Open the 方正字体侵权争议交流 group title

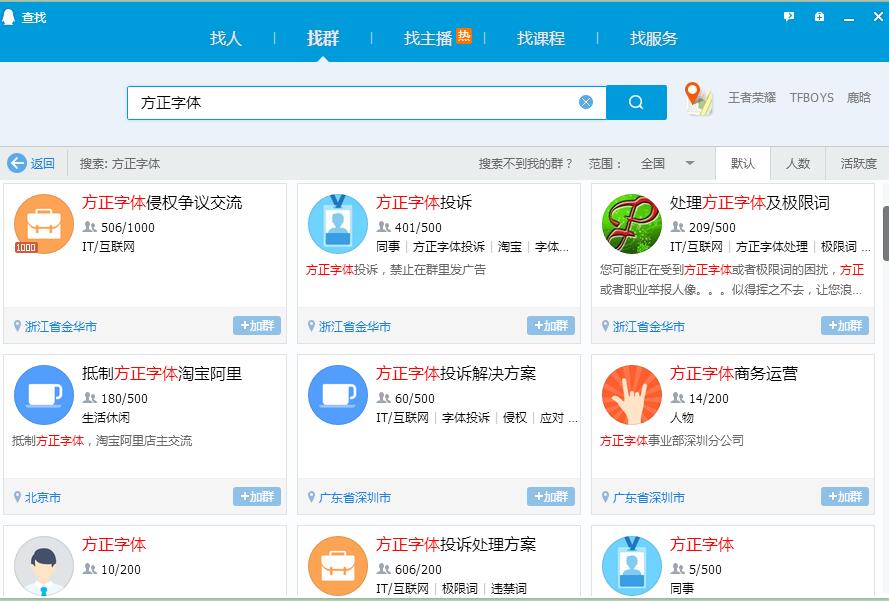click(162, 202)
